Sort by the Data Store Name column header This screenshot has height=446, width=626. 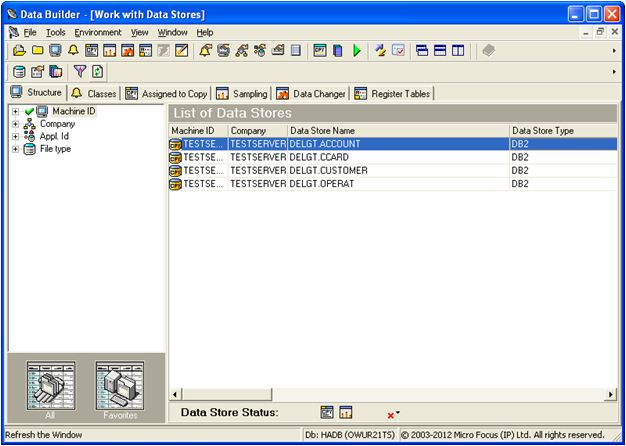click(399, 131)
